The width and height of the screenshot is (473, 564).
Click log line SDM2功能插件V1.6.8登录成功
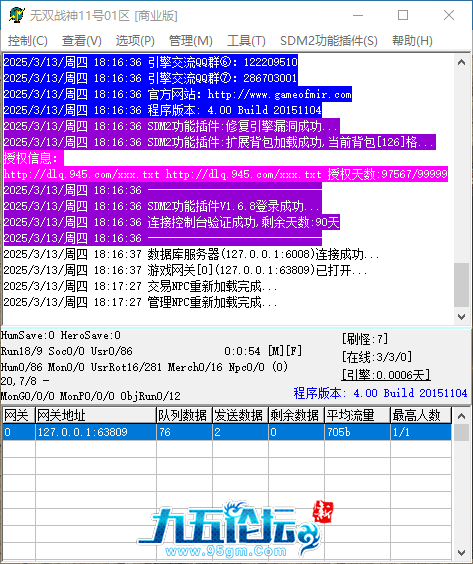click(x=163, y=206)
